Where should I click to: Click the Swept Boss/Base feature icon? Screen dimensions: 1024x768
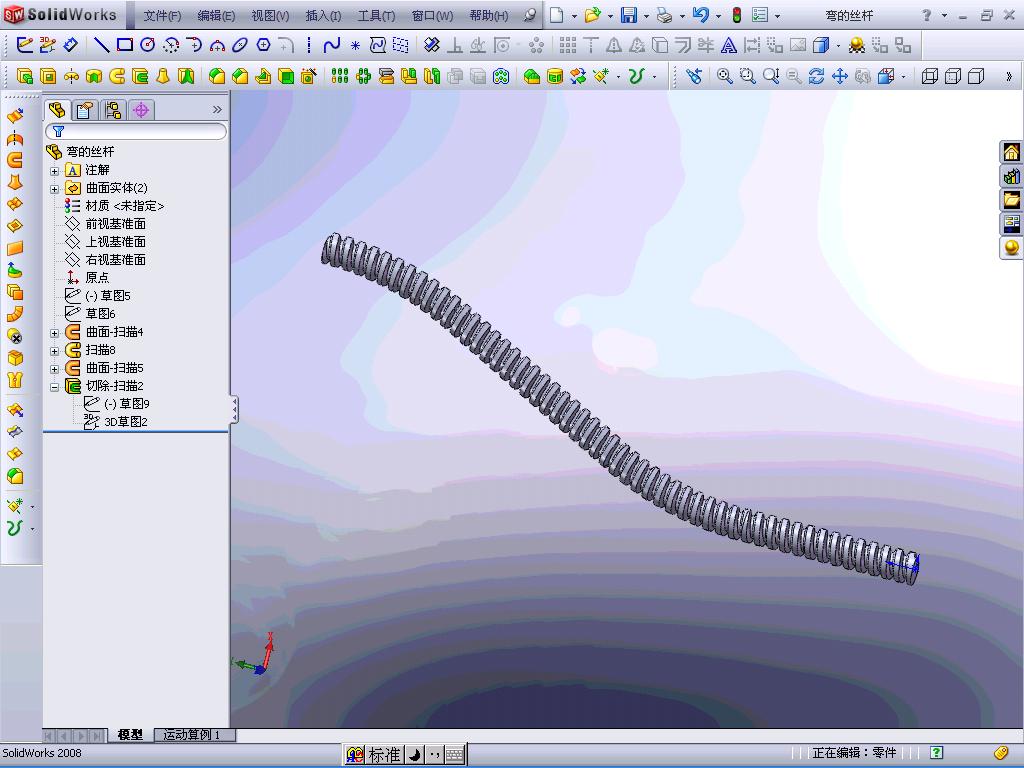coord(117,76)
